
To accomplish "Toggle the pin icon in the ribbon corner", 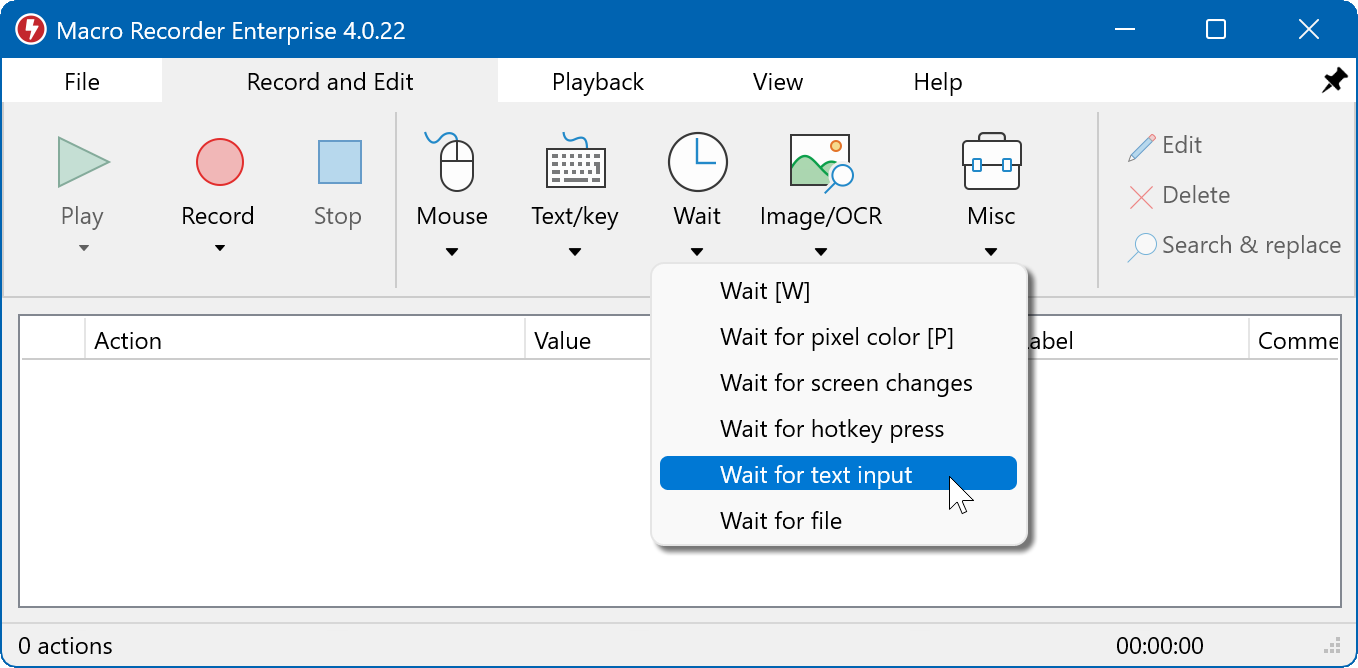I will [x=1334, y=82].
